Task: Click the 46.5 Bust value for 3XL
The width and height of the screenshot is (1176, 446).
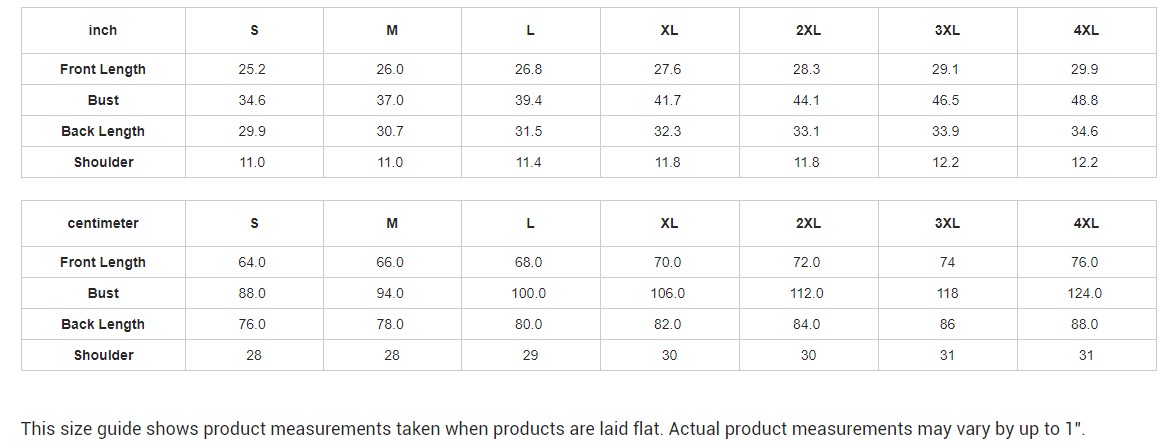Action: click(946, 100)
